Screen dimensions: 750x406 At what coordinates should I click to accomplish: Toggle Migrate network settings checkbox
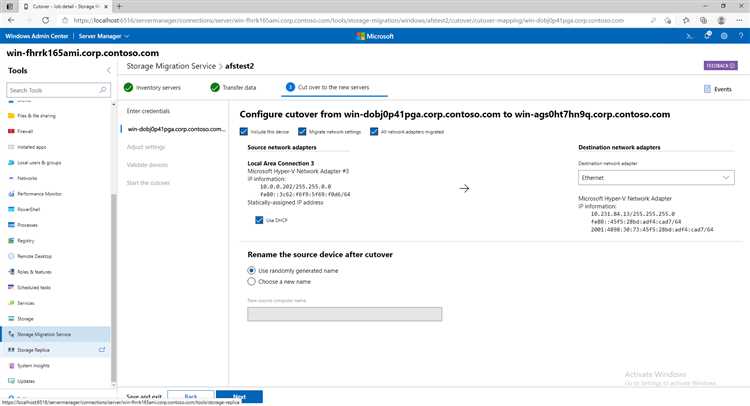[x=302, y=132]
